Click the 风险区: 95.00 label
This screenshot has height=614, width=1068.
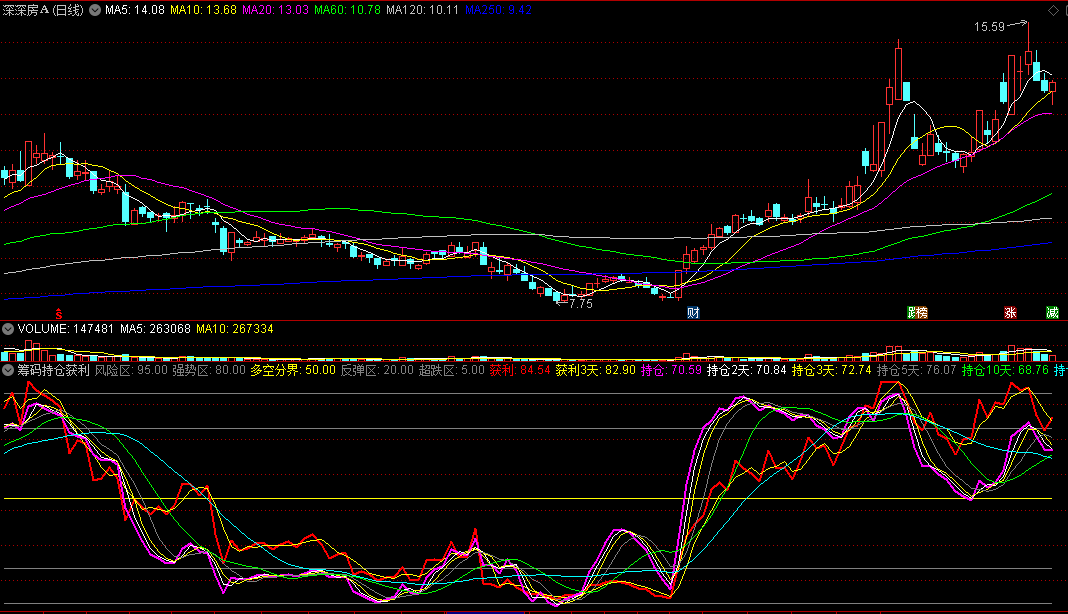(131, 370)
